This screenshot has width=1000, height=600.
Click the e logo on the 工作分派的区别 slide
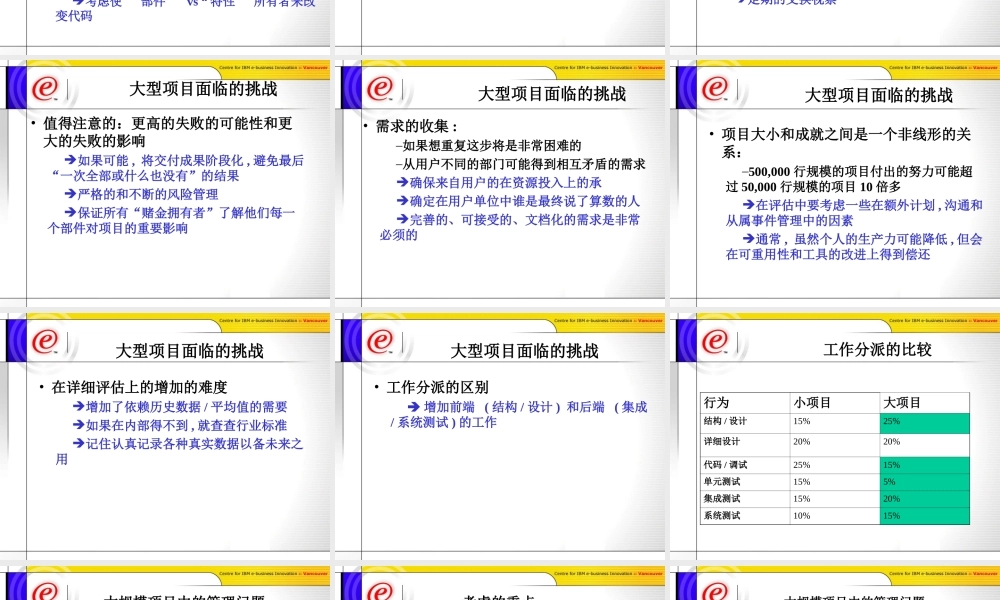pyautogui.click(x=380, y=341)
